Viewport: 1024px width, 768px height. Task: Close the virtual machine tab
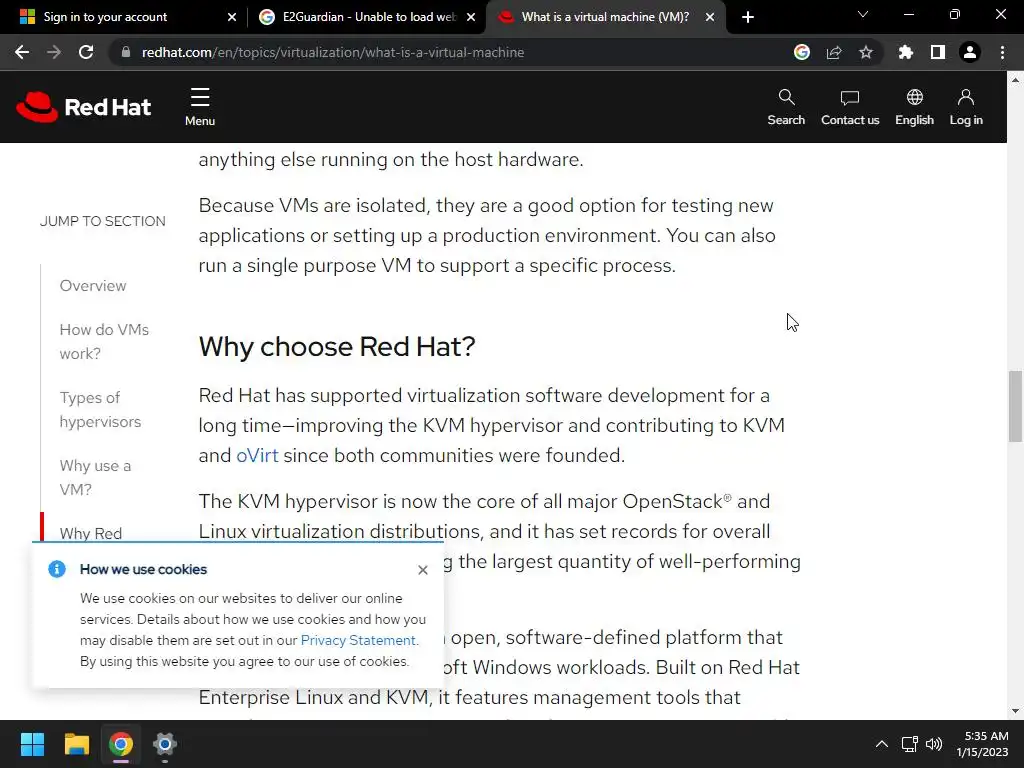[710, 17]
